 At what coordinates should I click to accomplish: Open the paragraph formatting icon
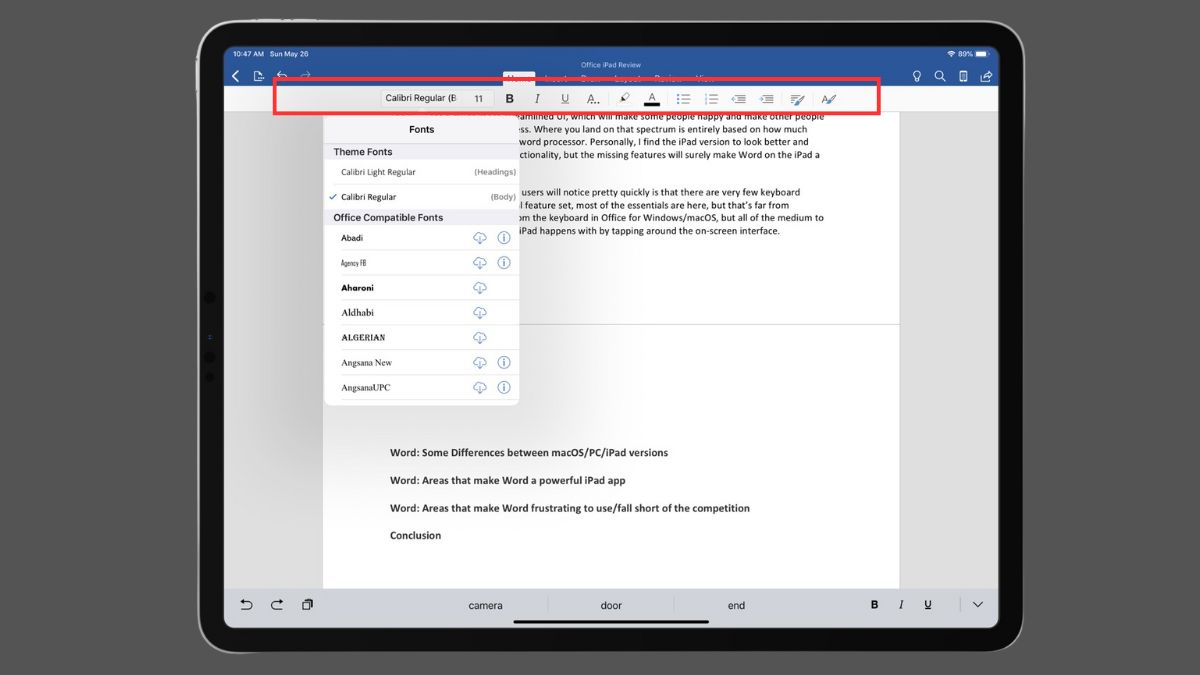(x=797, y=99)
